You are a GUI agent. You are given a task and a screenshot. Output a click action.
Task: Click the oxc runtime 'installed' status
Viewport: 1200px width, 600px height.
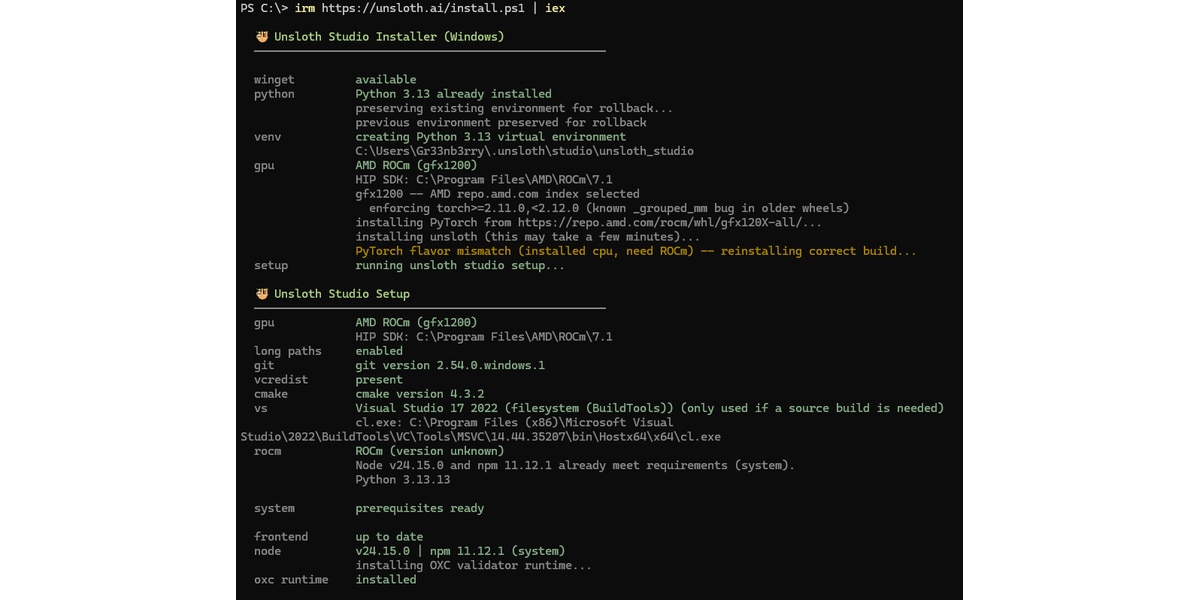(x=386, y=579)
